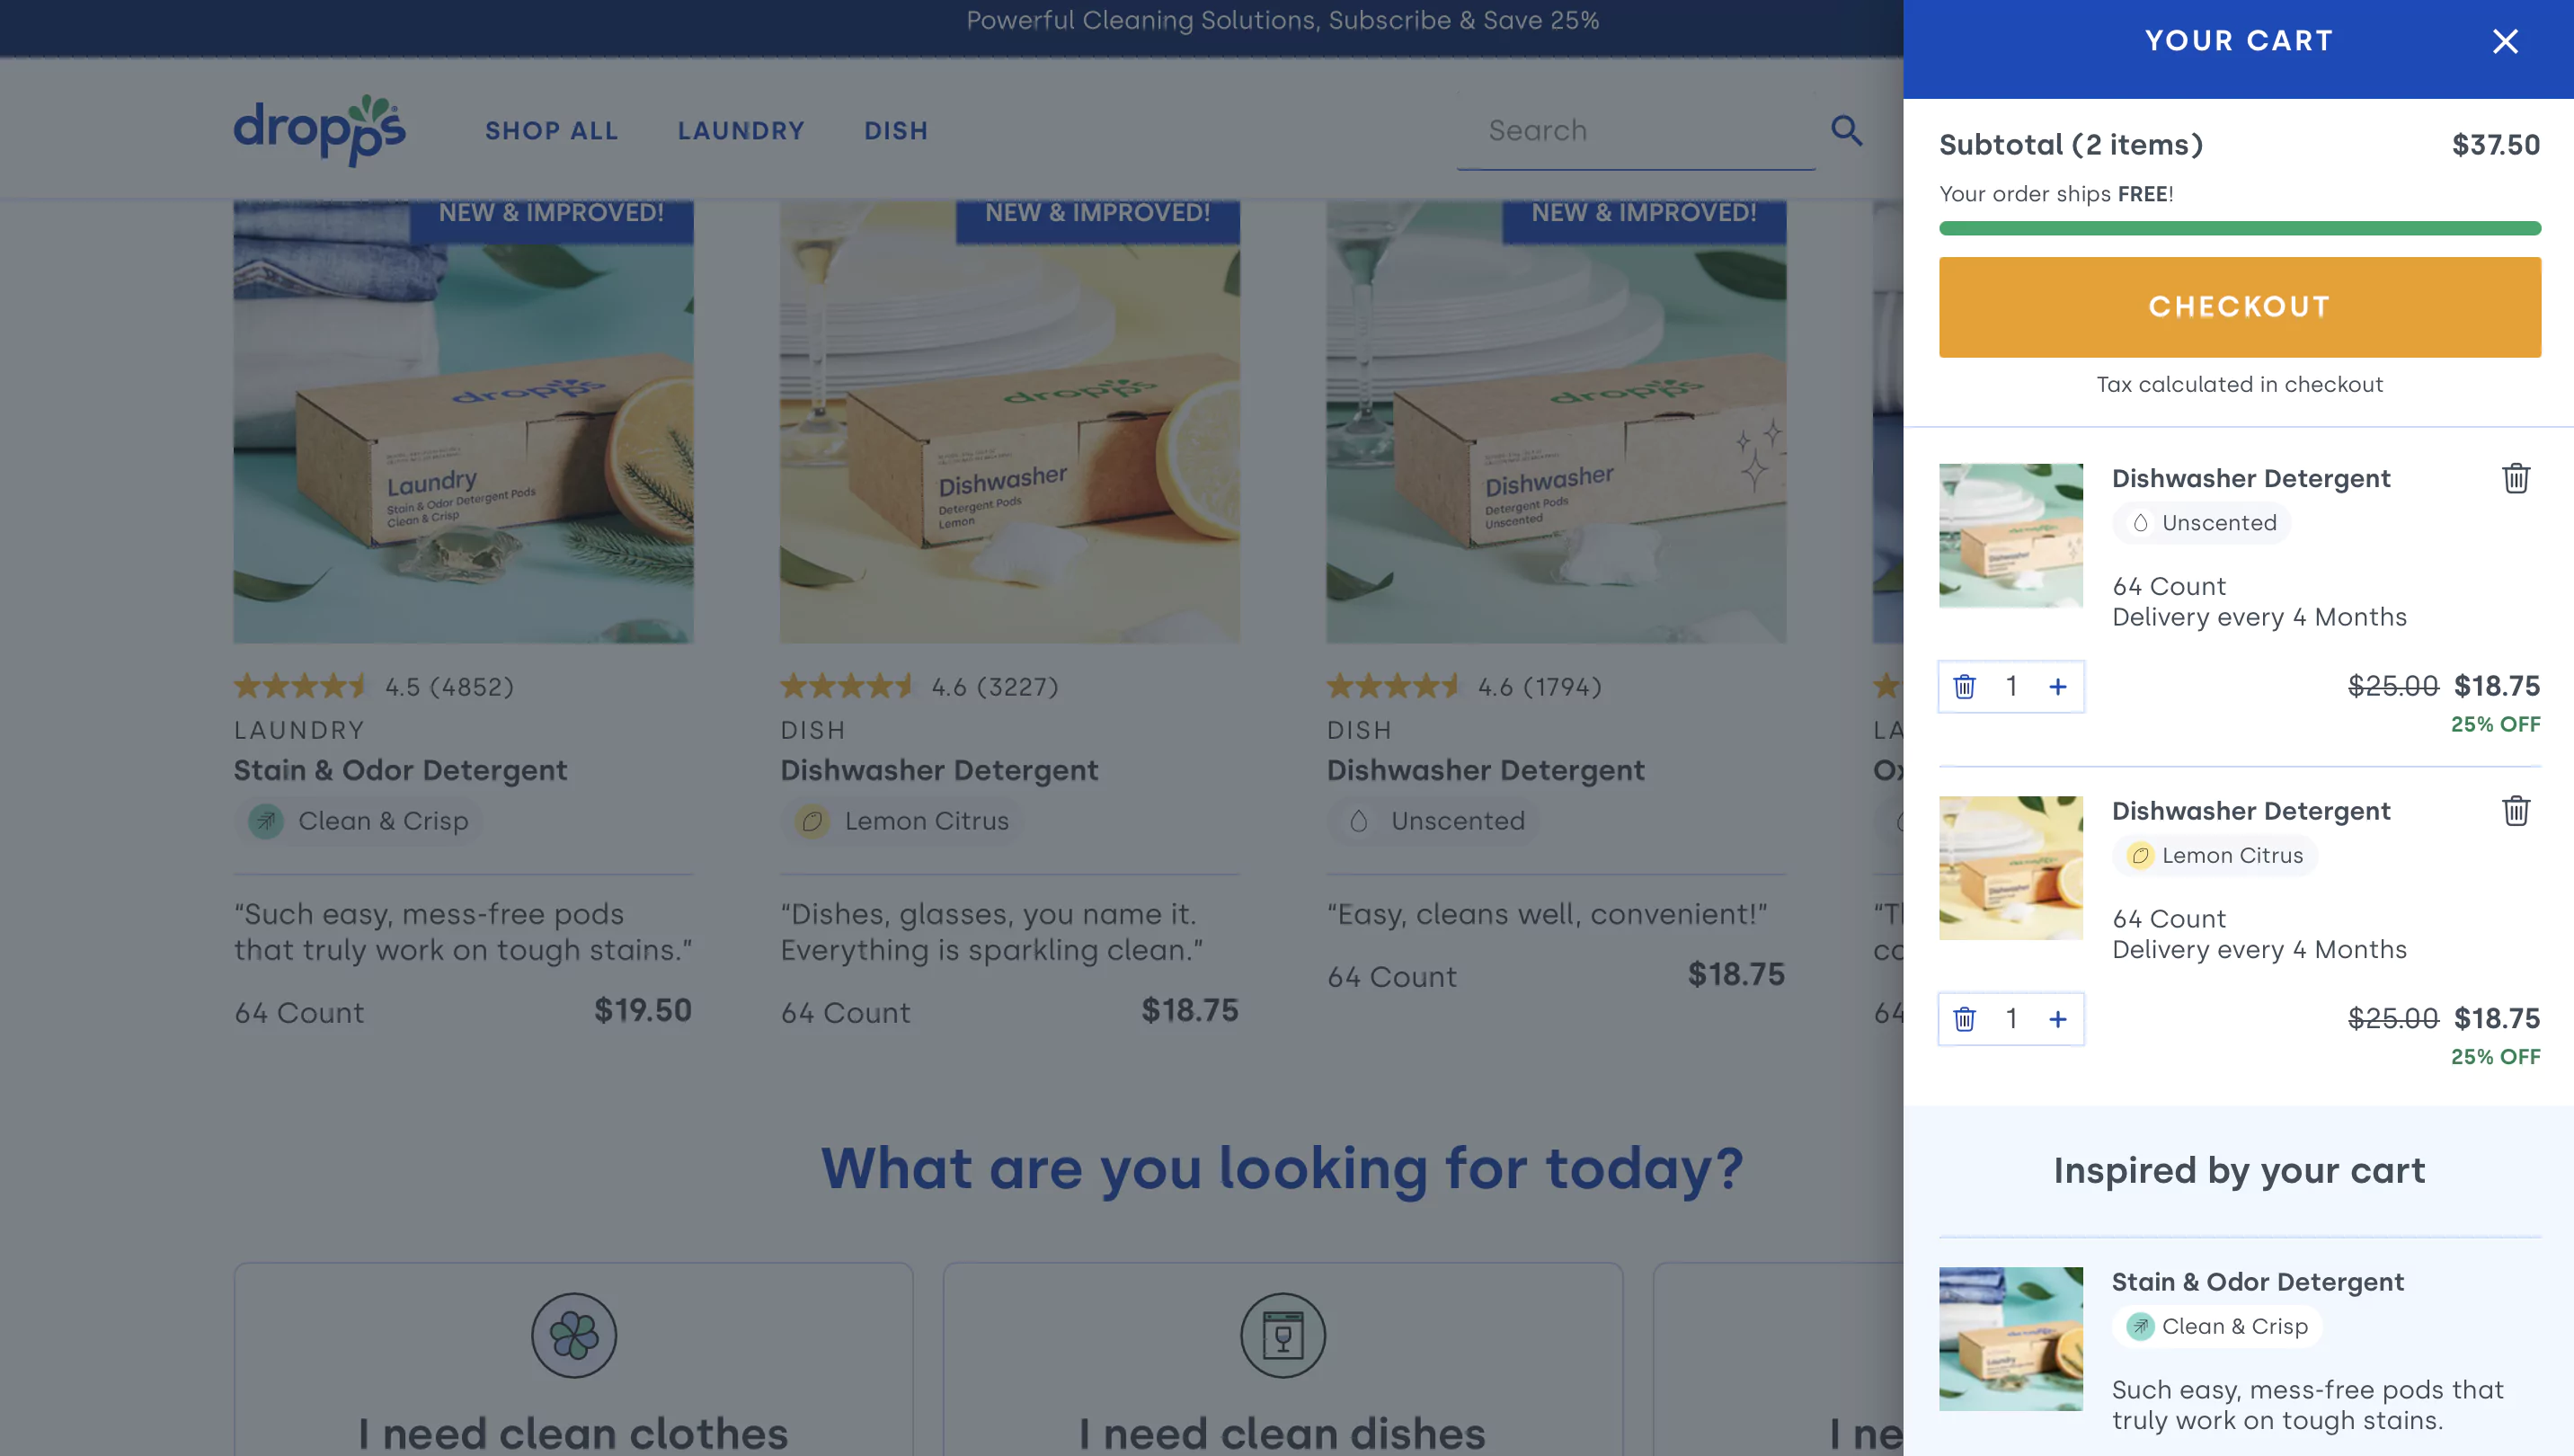Click the 'Your order ships FREE!' message
The width and height of the screenshot is (2574, 1456).
2056,194
